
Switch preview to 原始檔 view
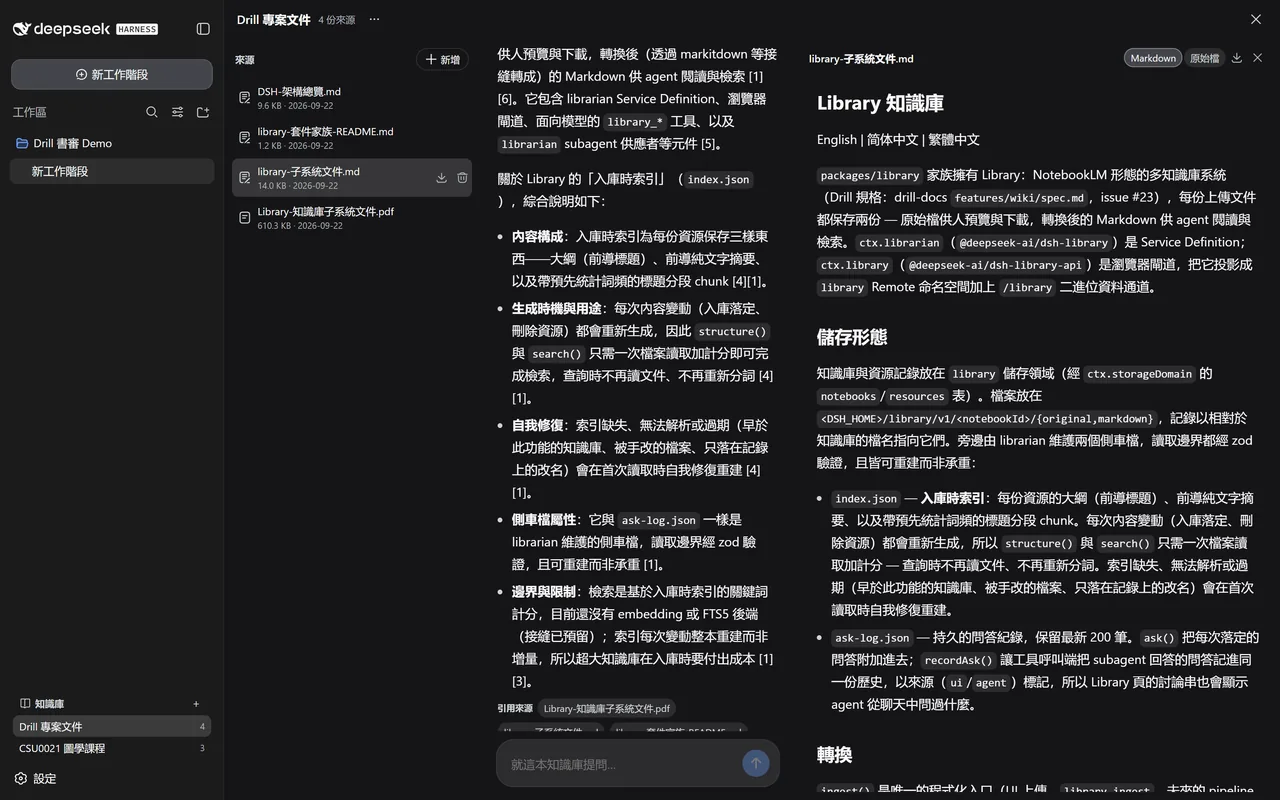pos(1204,58)
